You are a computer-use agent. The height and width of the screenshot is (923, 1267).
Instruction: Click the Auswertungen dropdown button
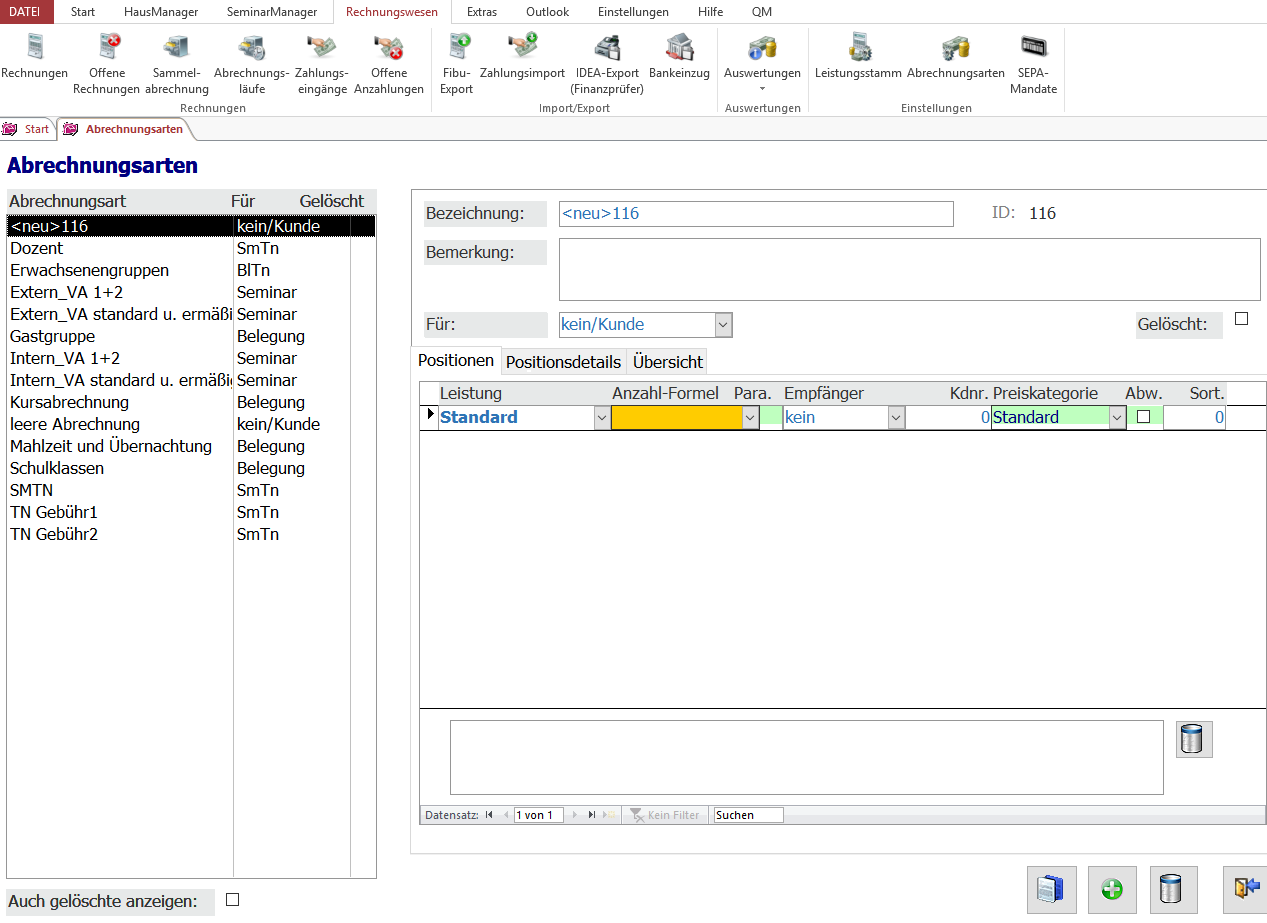coord(762,73)
